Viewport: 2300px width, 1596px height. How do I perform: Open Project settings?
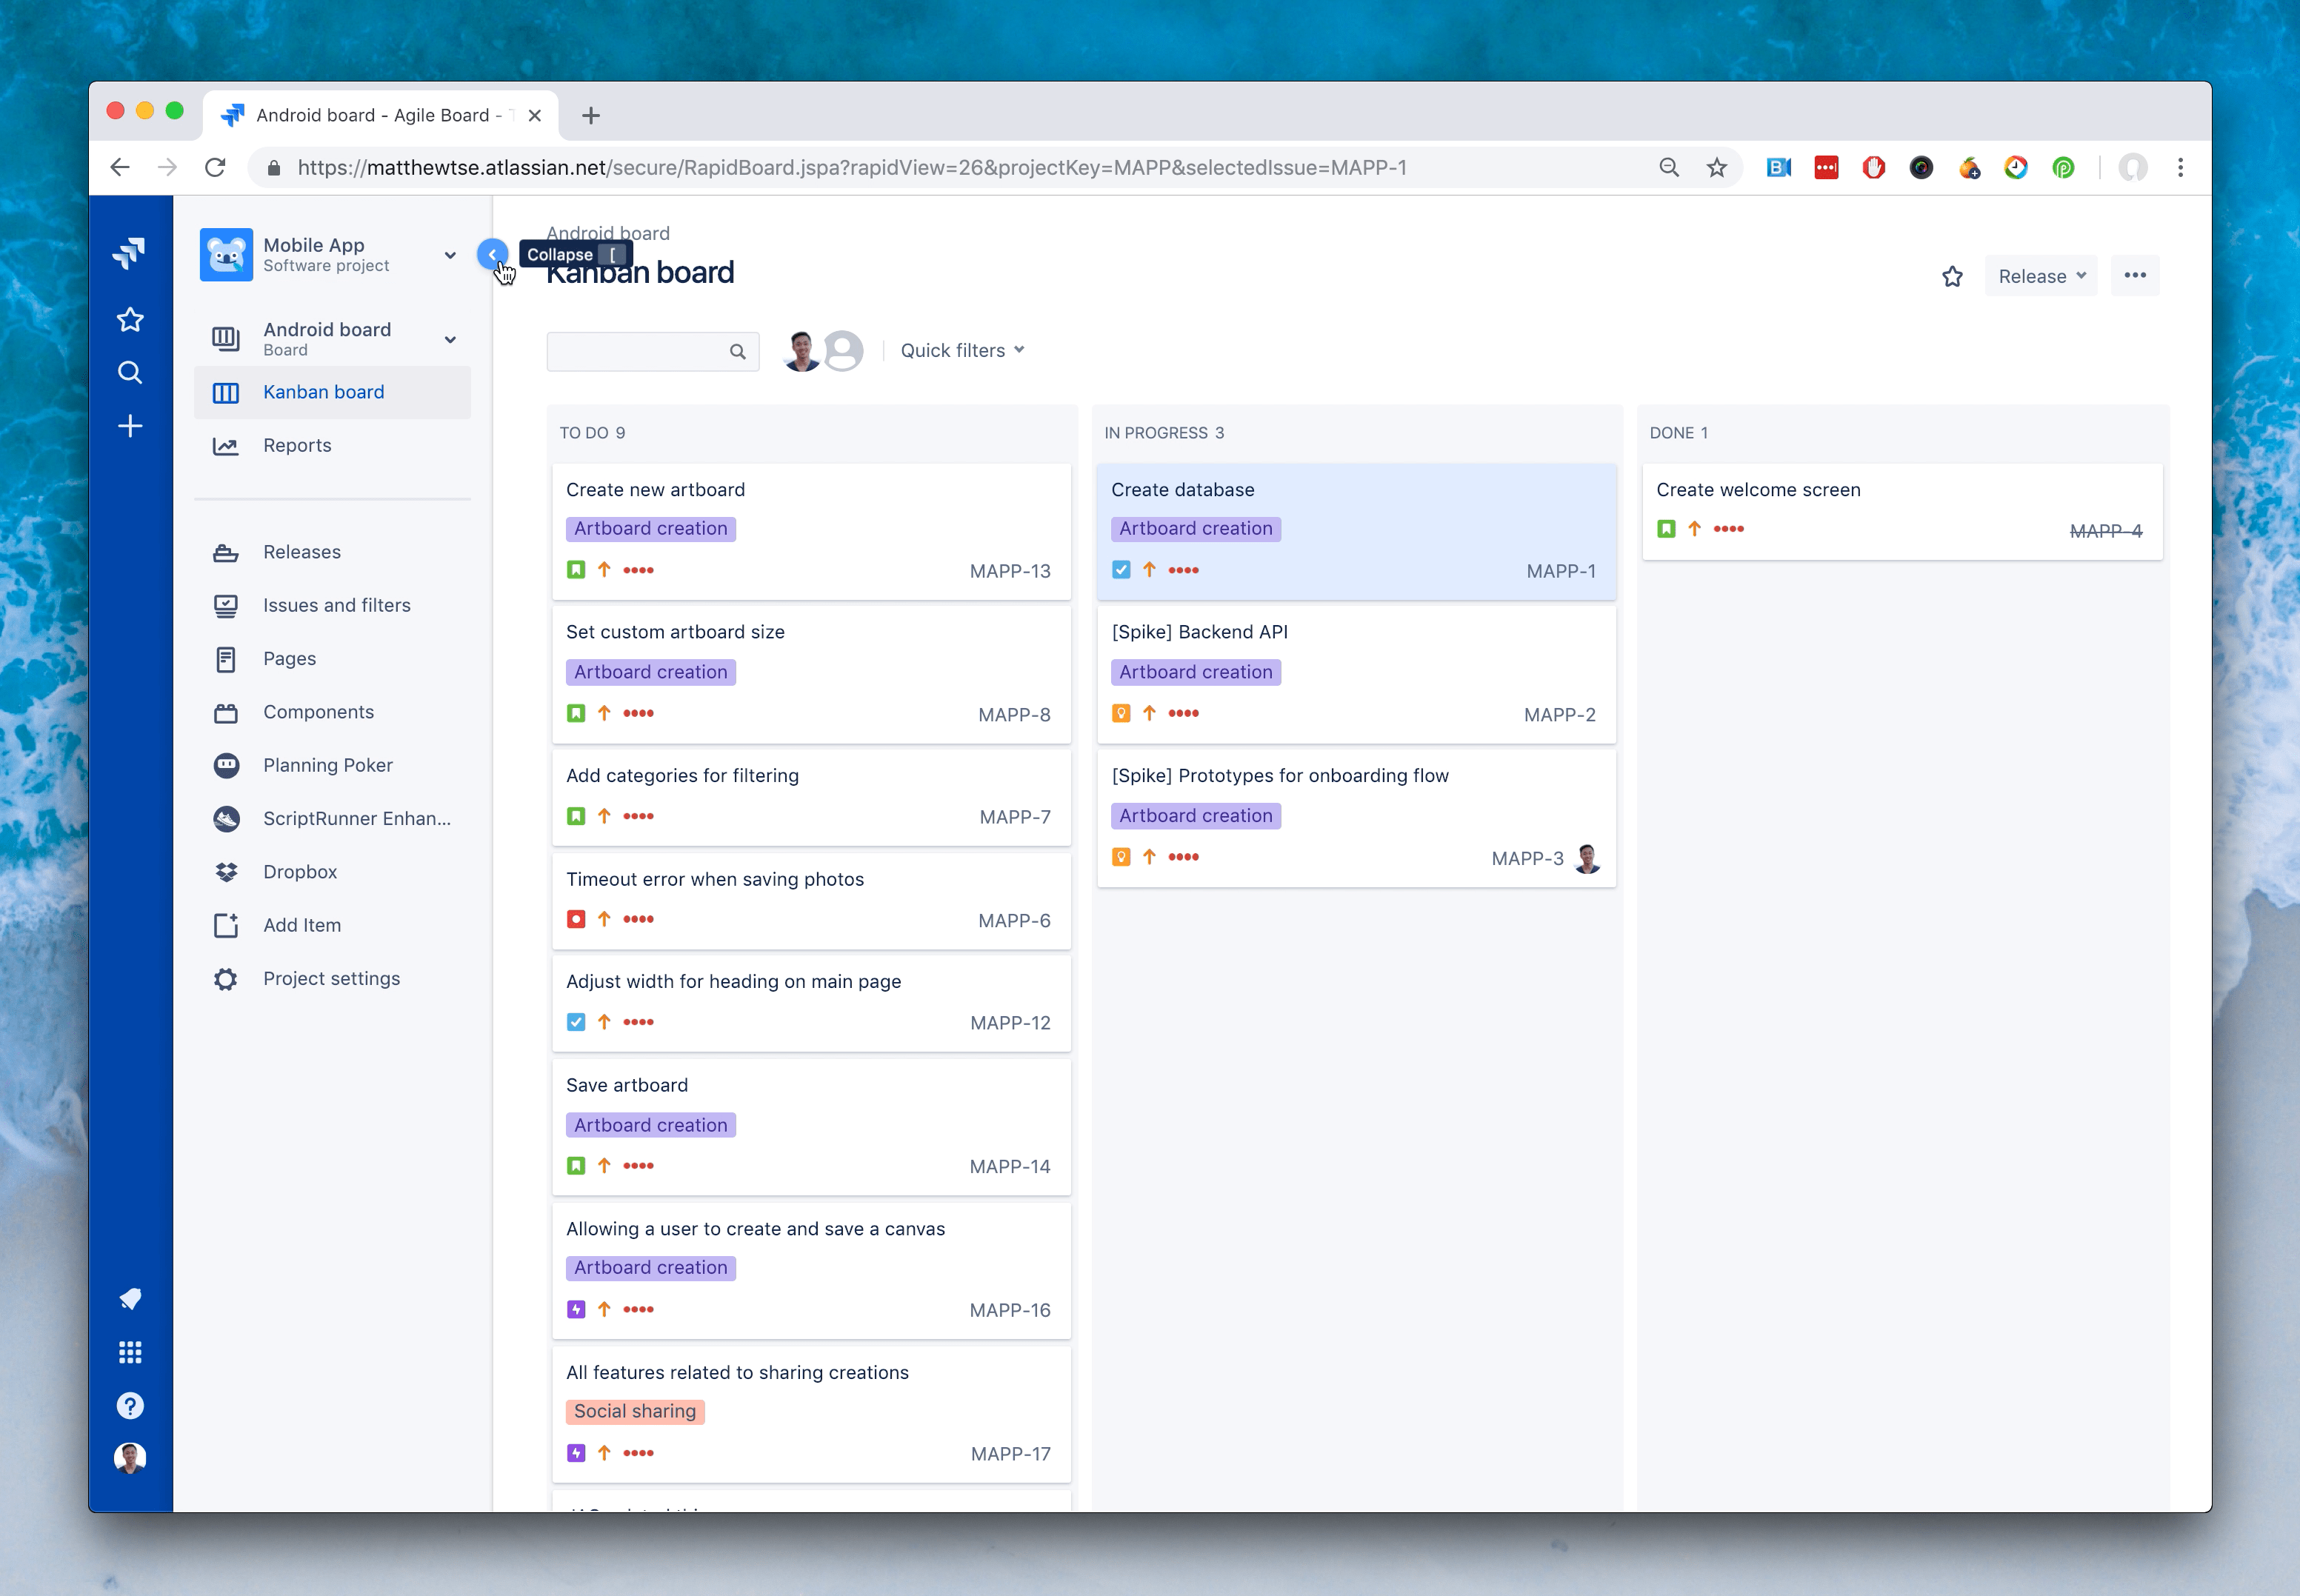[331, 978]
